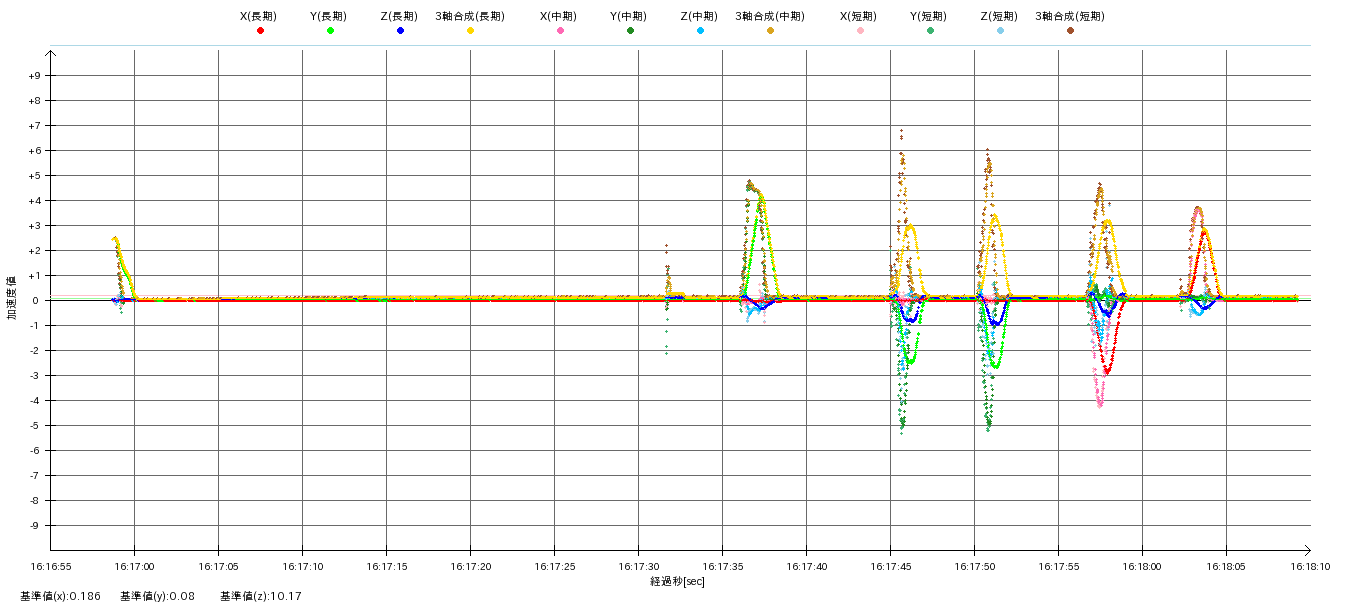The image size is (1350, 610).
Task: Click the red X(長期) legend marker dot
Action: click(260, 31)
